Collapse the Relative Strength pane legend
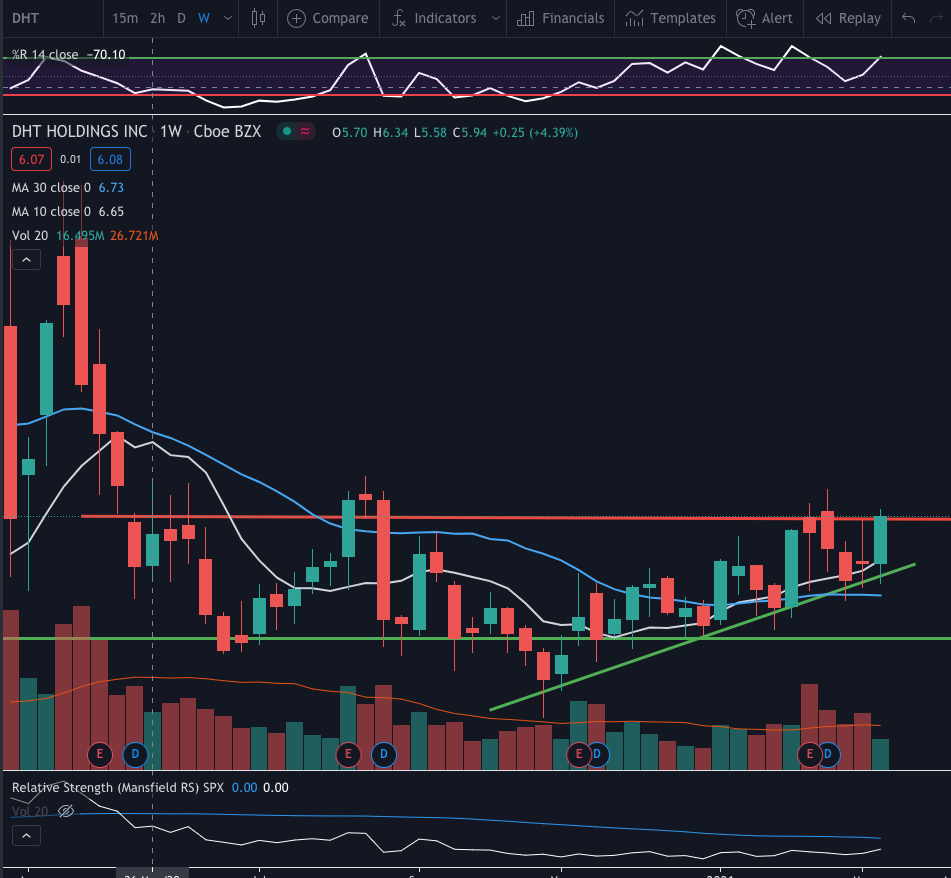951x878 pixels. (26, 836)
